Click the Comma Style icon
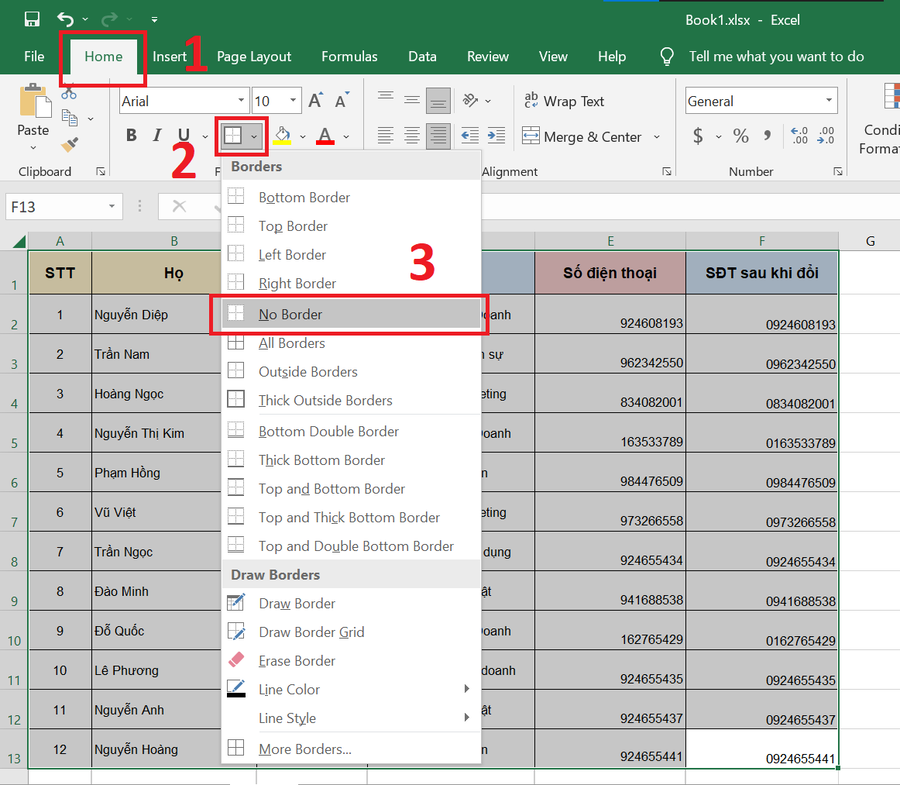 pos(767,136)
